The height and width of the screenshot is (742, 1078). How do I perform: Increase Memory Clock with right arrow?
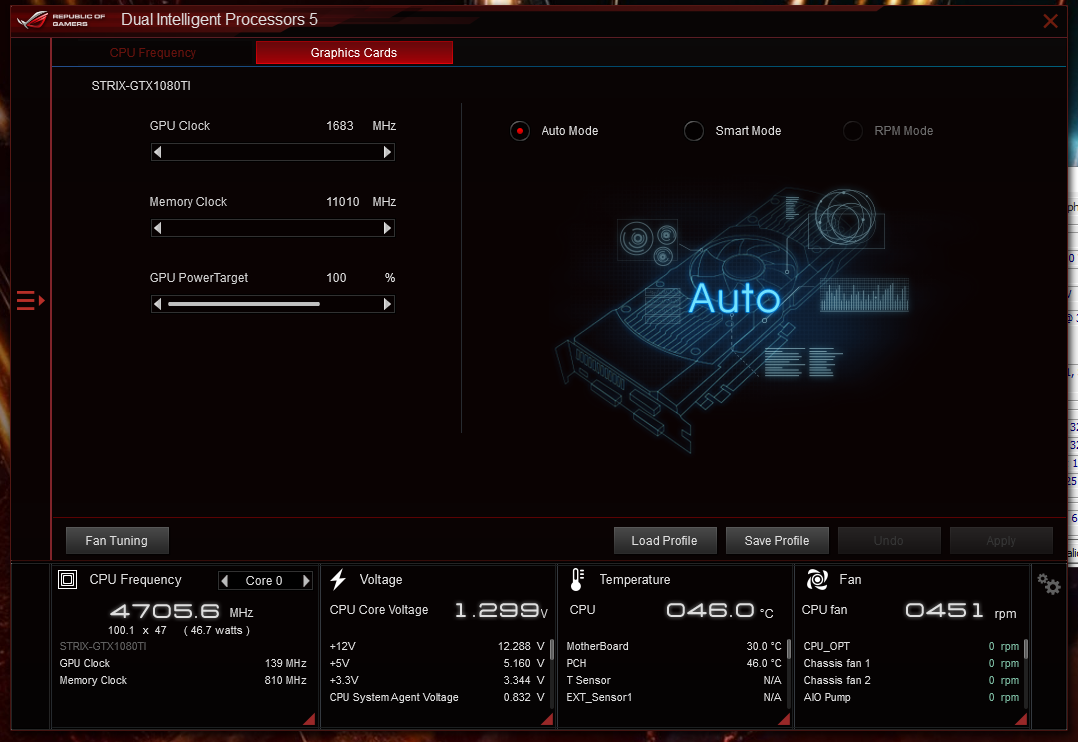click(388, 228)
